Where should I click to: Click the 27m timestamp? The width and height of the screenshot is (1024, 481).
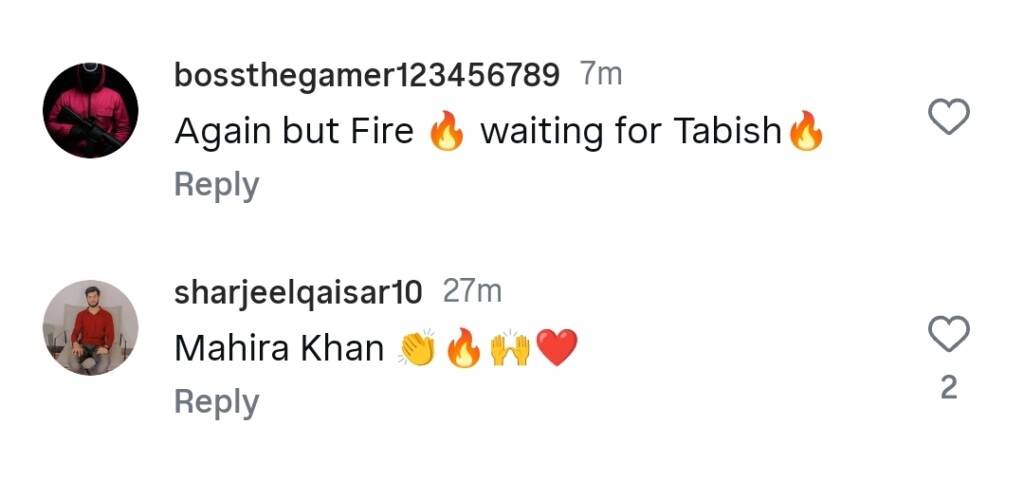472,292
